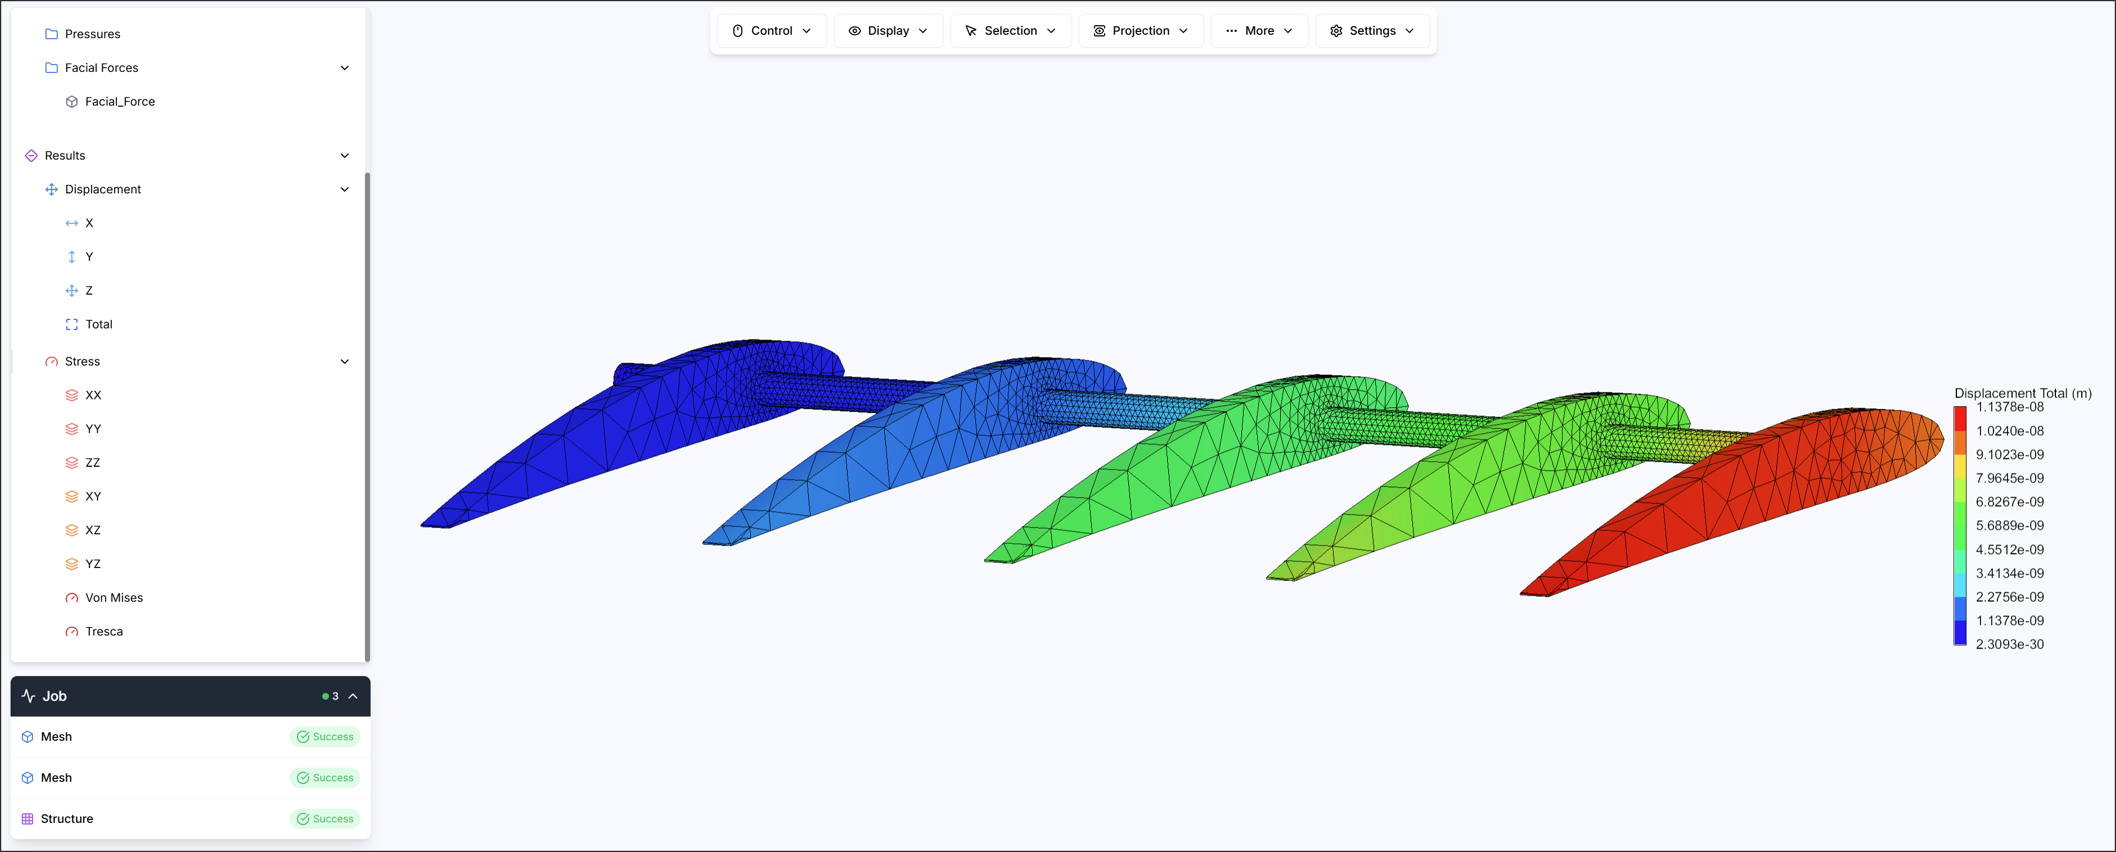Collapse the Displacement results group
2116x852 pixels.
(344, 190)
